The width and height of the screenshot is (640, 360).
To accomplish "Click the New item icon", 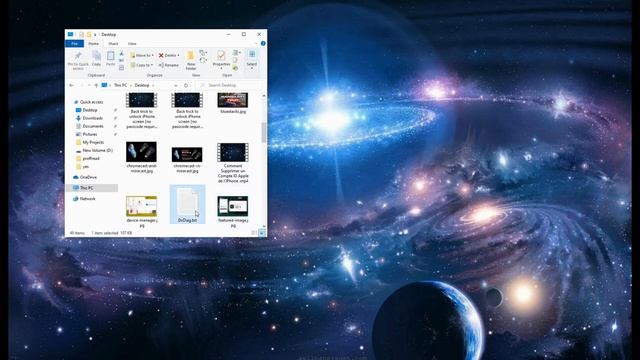I will point(202,53).
